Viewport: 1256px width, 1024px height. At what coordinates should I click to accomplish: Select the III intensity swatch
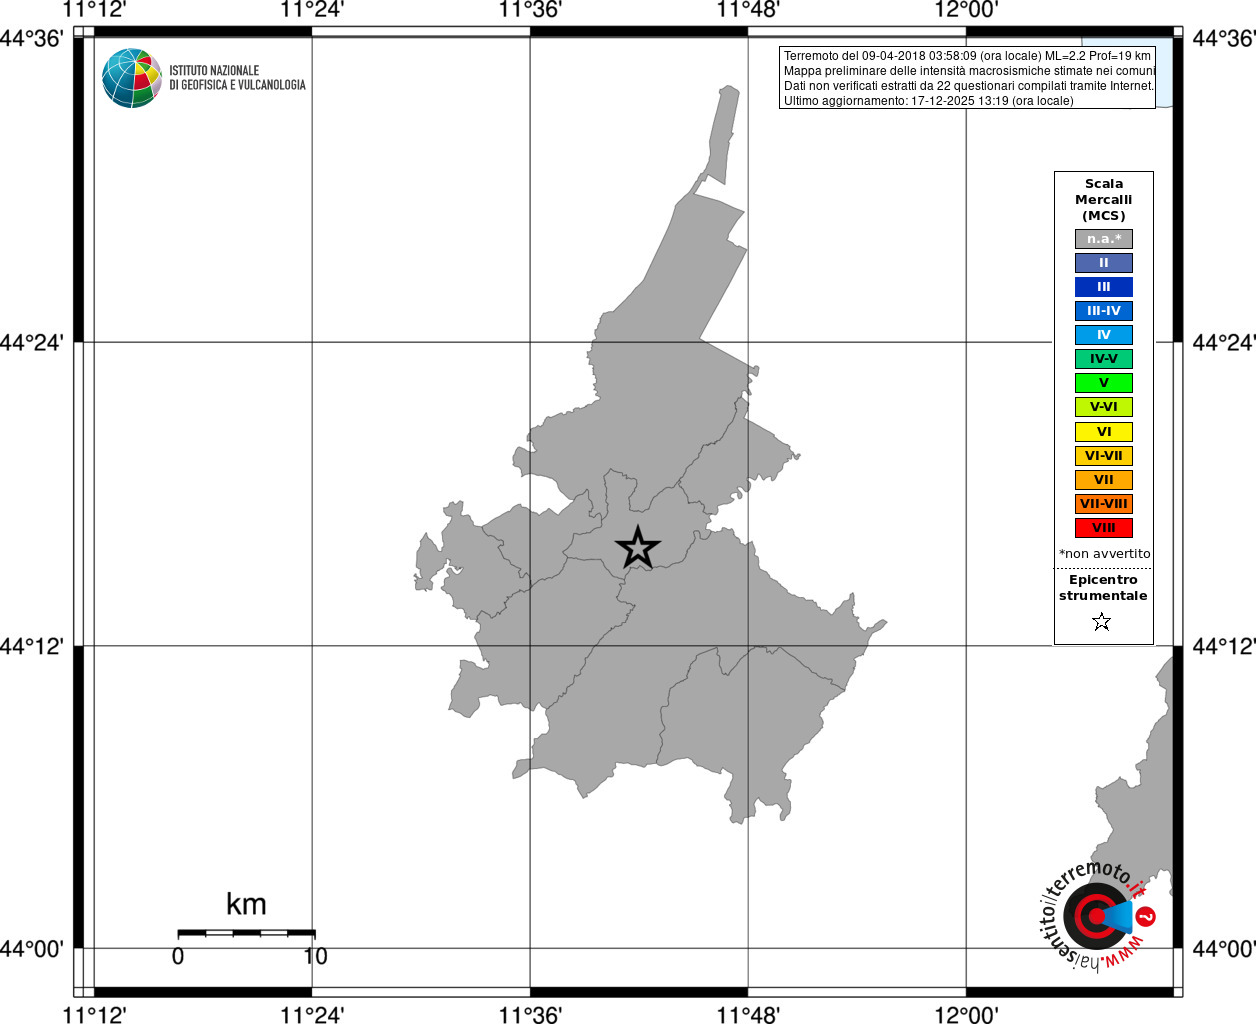[1104, 287]
